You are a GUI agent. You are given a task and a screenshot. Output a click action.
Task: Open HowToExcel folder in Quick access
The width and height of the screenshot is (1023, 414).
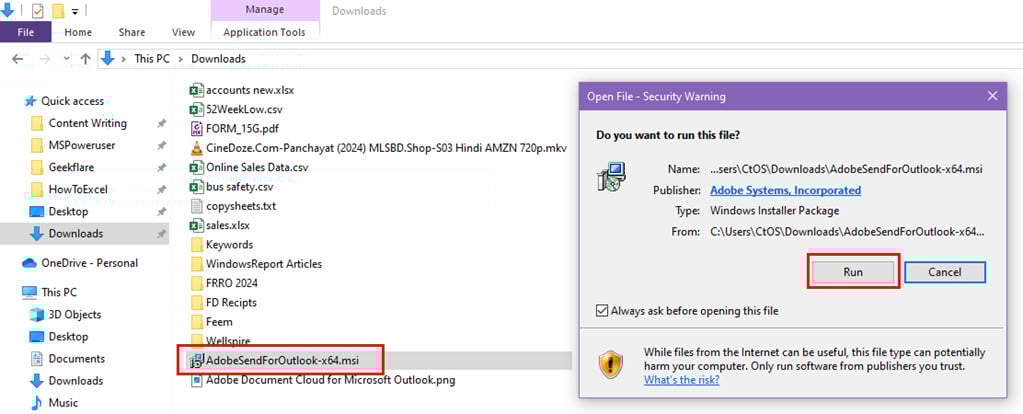tap(78, 190)
